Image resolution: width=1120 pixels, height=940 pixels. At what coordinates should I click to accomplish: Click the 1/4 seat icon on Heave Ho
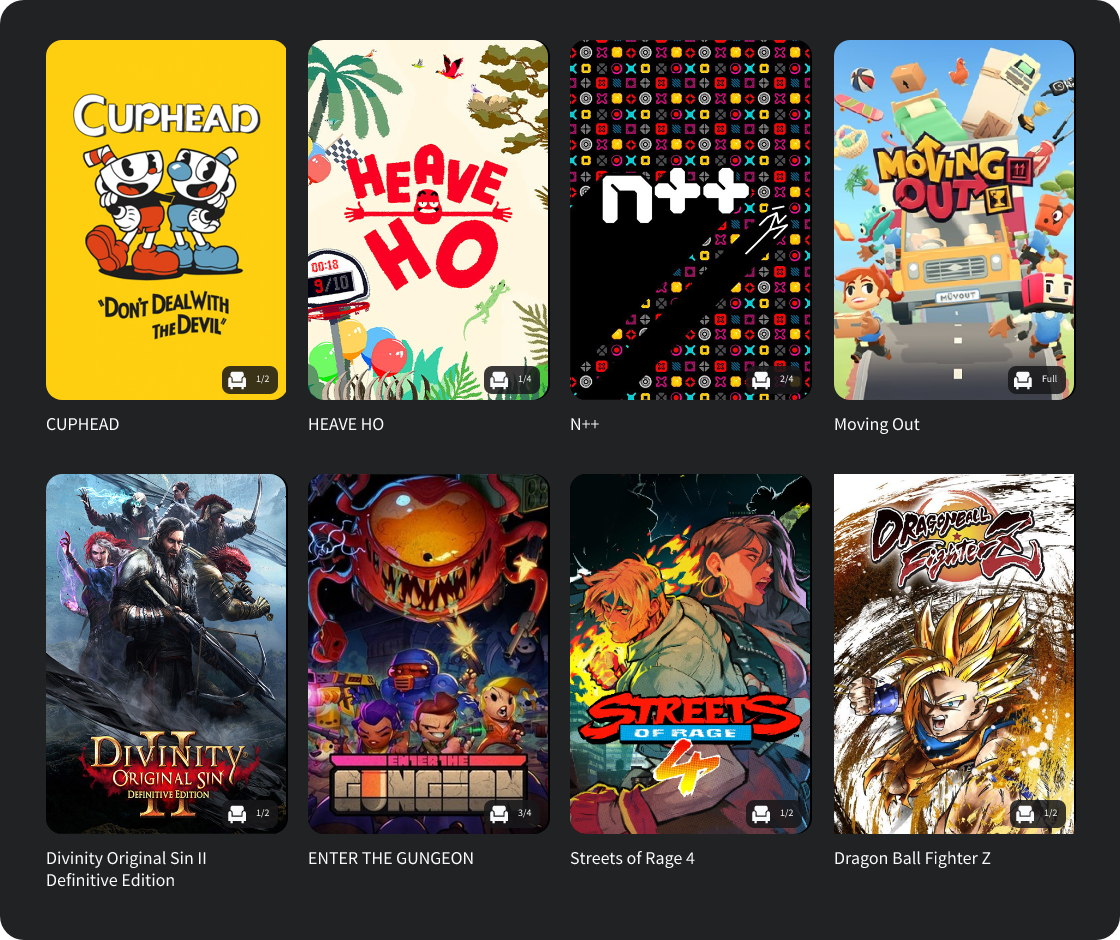499,379
